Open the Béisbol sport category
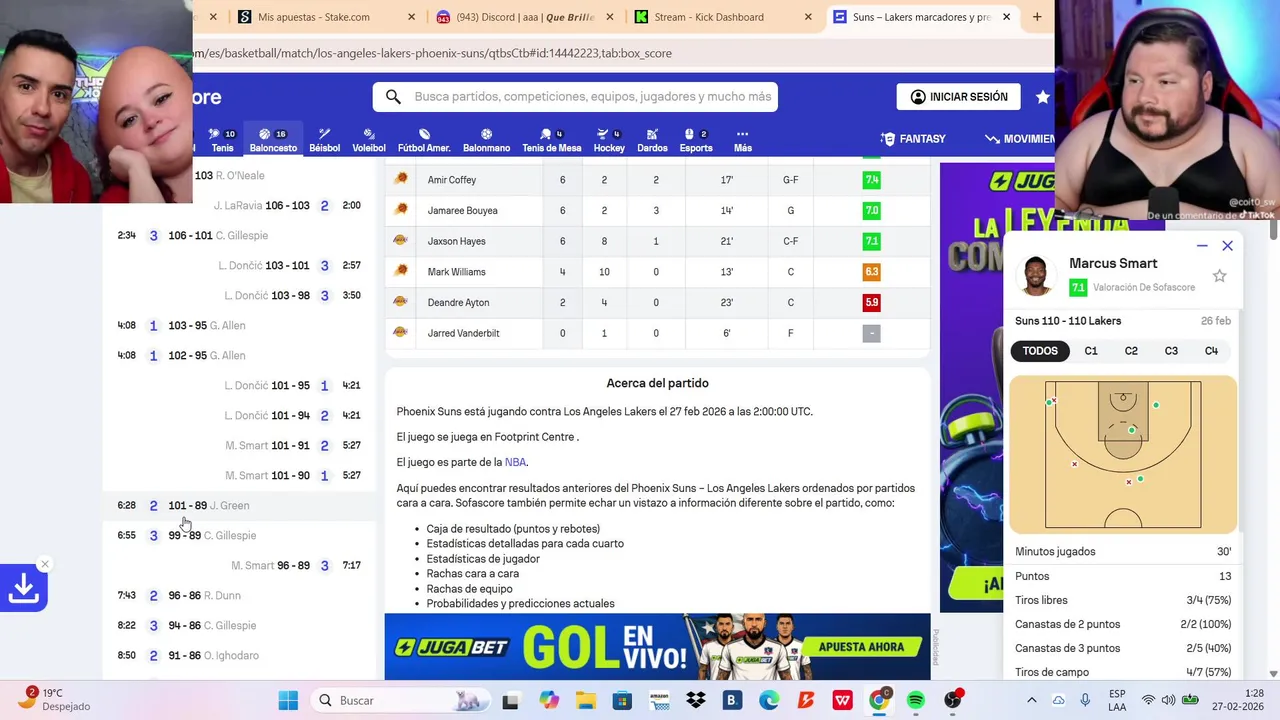Screen dimensions: 1280x720 tap(324, 140)
